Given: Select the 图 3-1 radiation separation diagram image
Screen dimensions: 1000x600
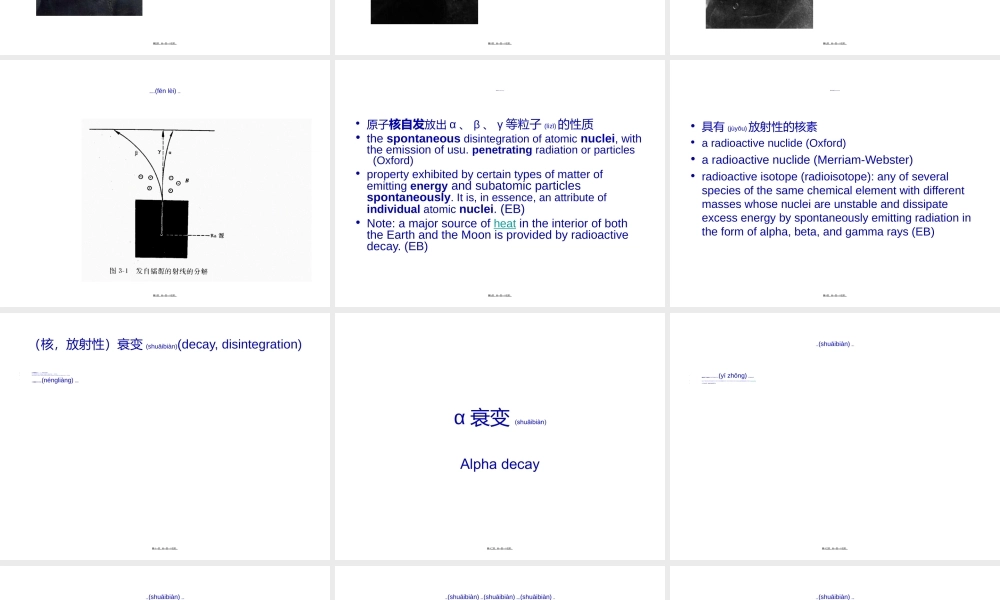Looking at the screenshot, I should tap(196, 200).
